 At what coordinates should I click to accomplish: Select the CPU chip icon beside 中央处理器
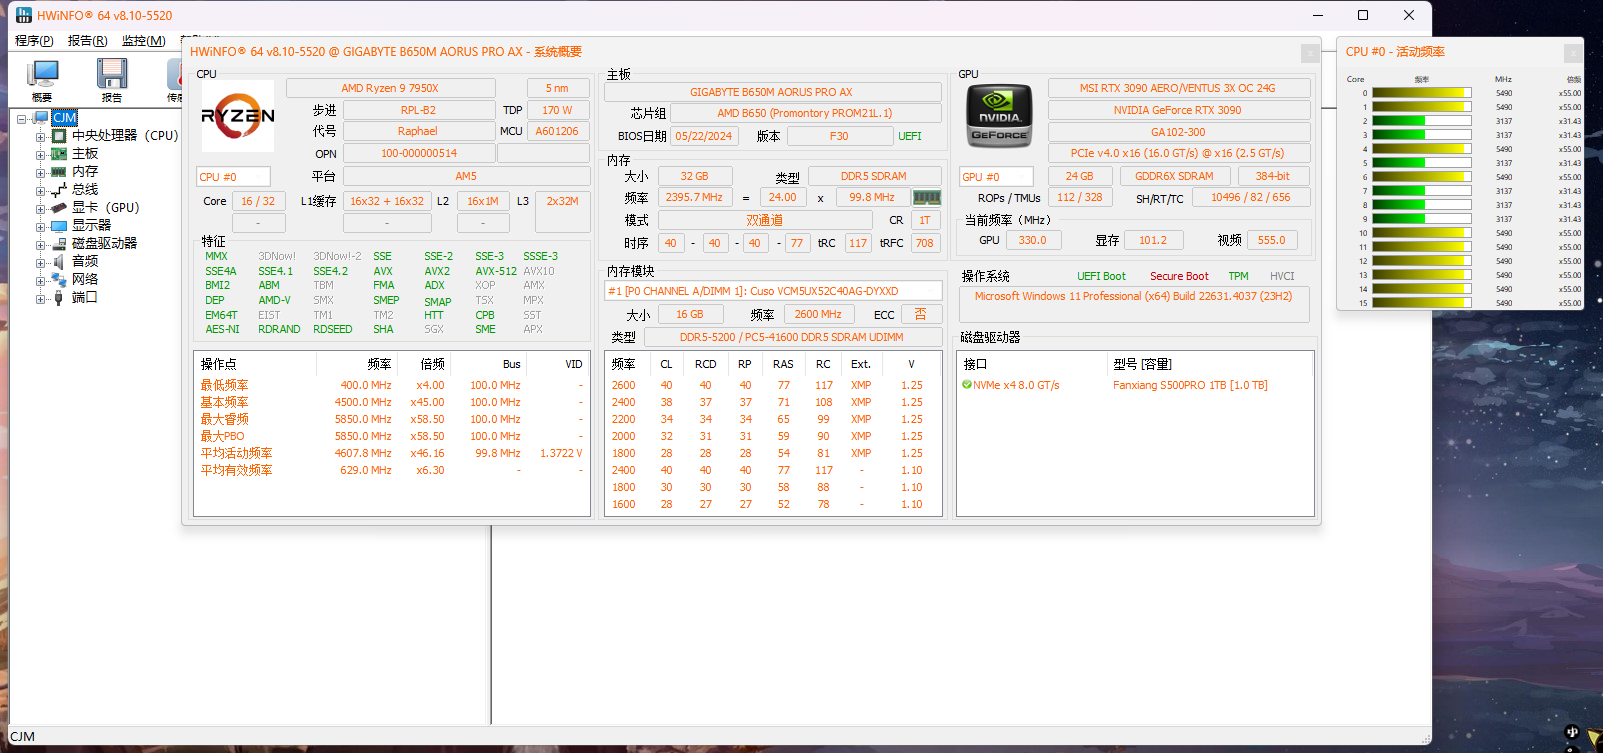click(x=59, y=136)
